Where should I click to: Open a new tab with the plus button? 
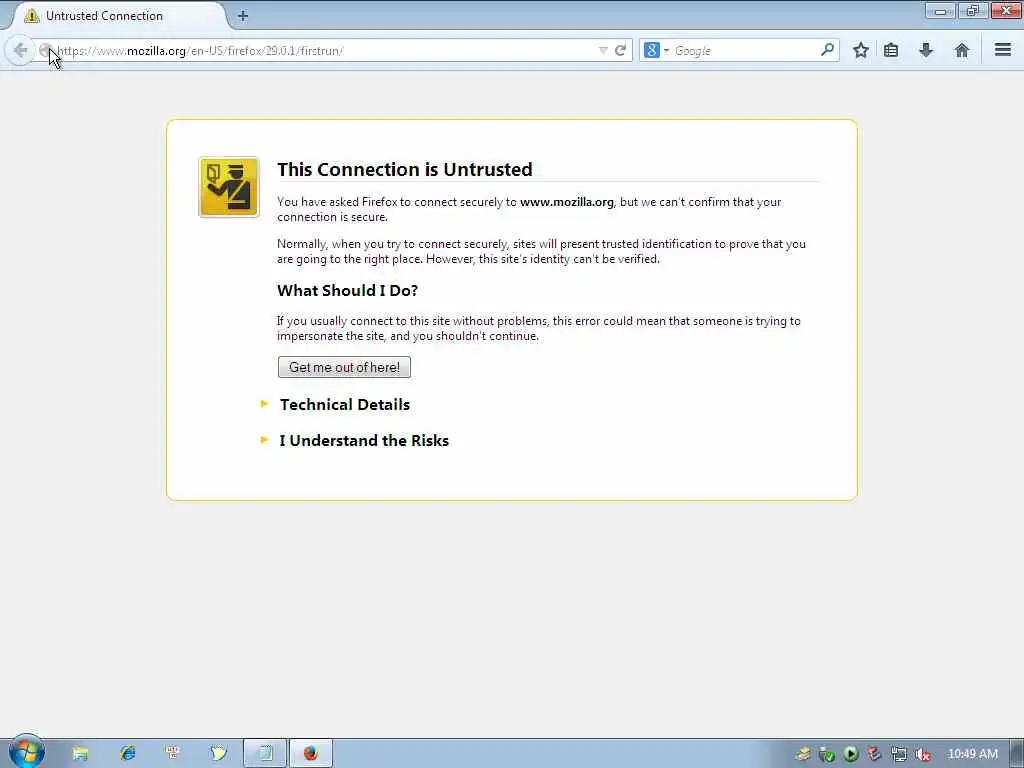[242, 16]
